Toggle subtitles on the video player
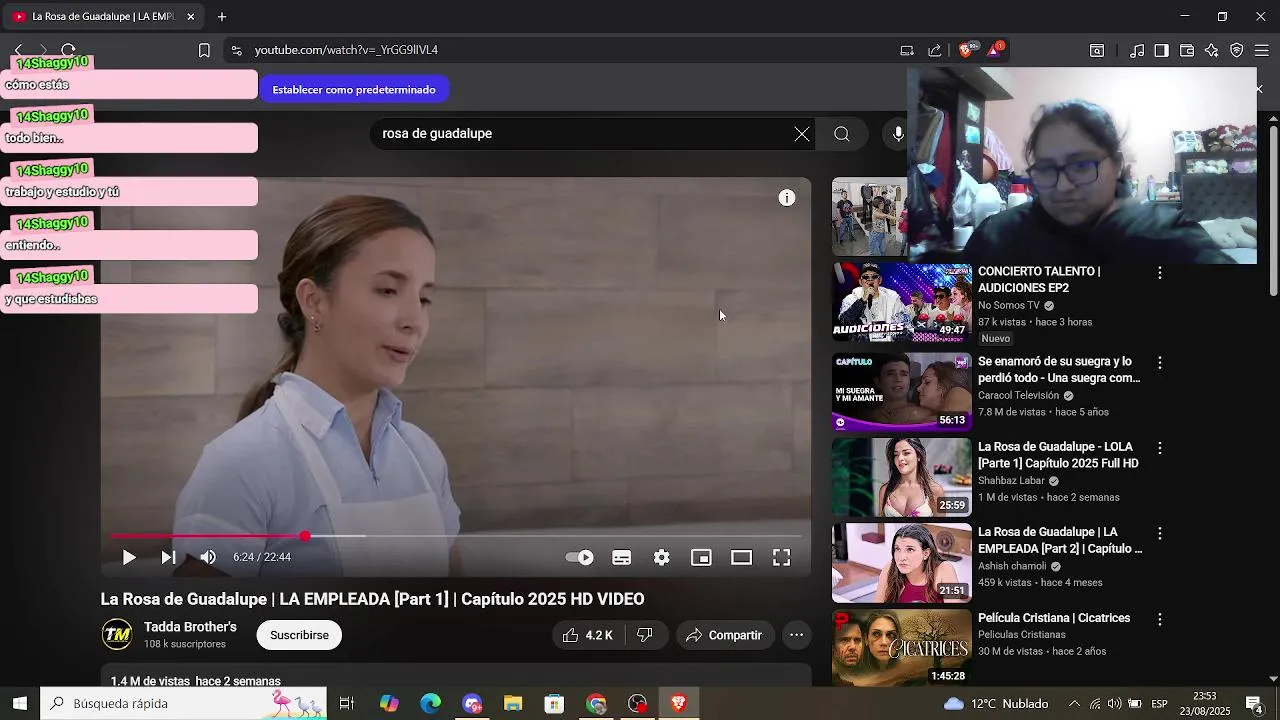Screen dimensions: 1280x720 [x=621, y=557]
